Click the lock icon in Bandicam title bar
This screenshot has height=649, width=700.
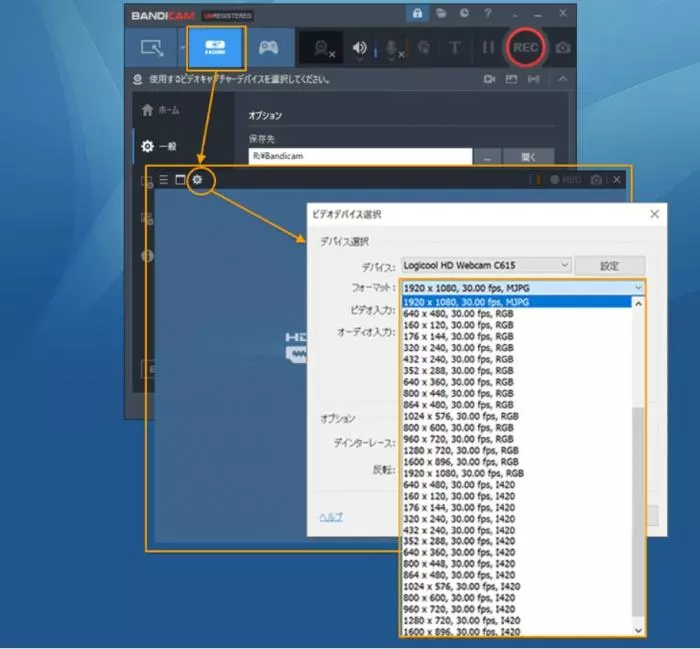[x=417, y=13]
